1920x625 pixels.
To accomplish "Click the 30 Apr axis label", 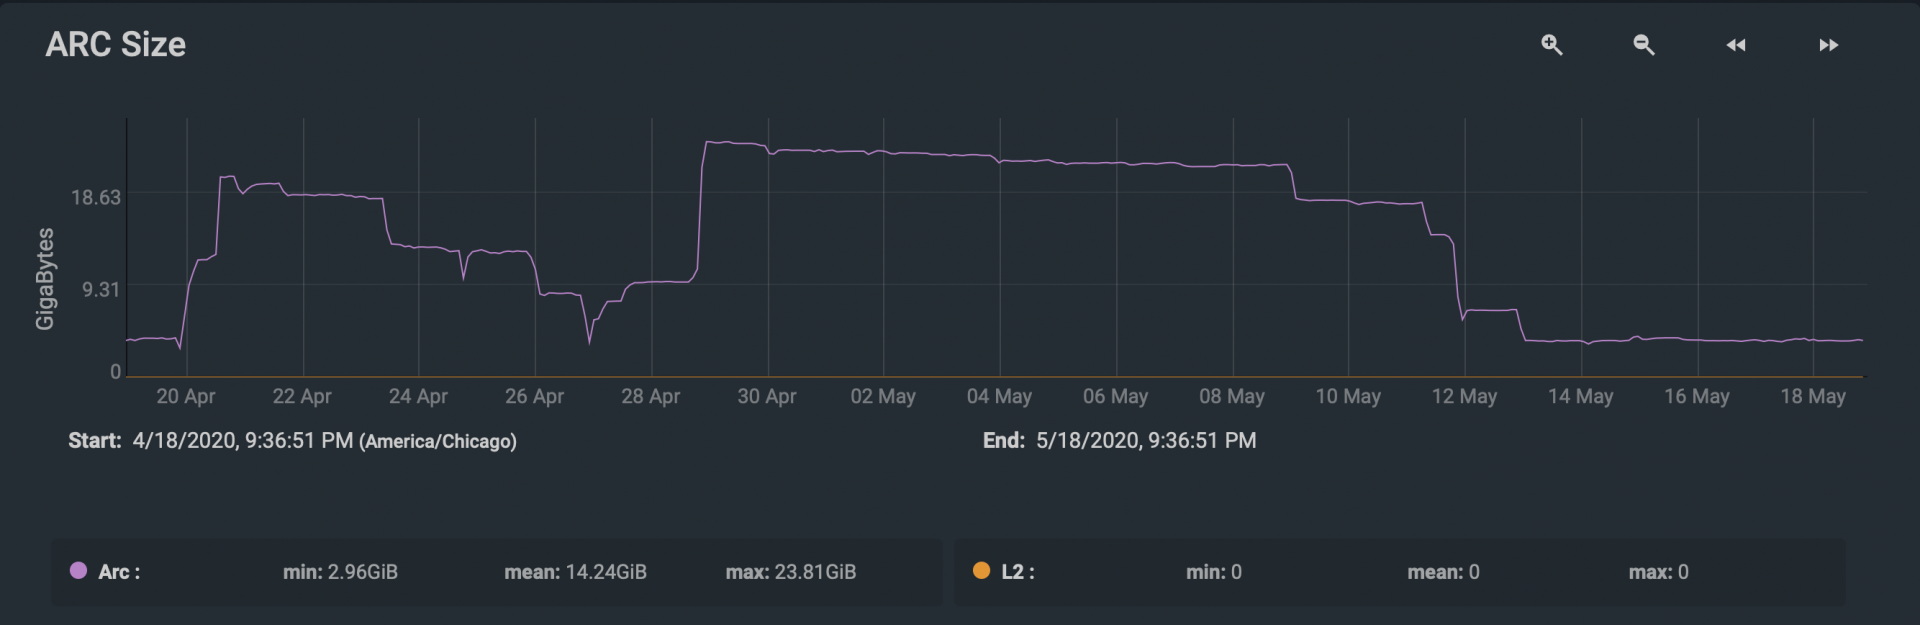I will tap(767, 396).
